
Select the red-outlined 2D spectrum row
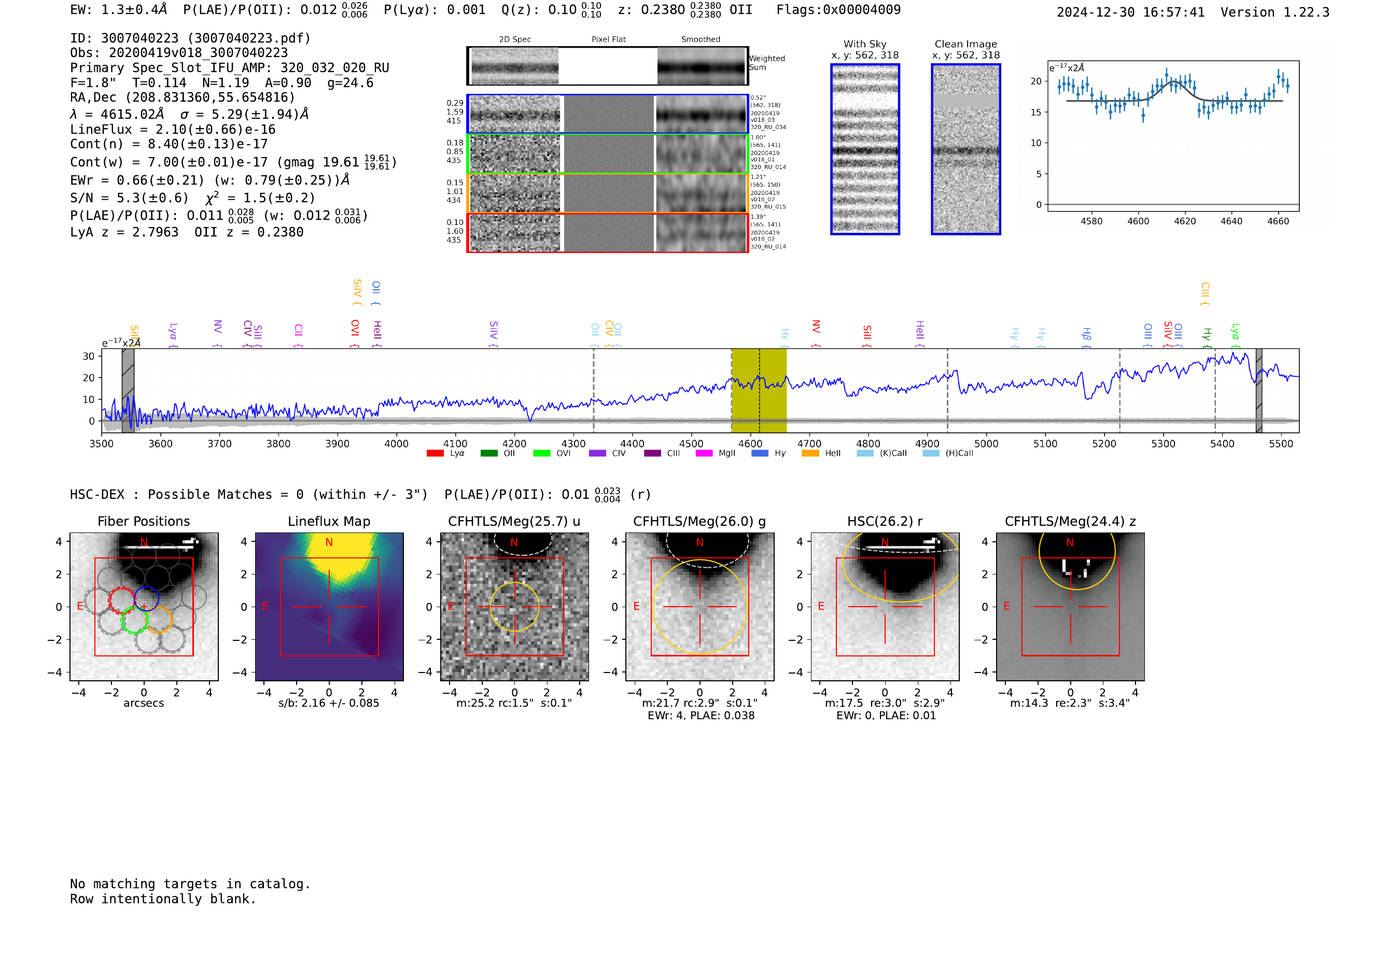[x=608, y=232]
